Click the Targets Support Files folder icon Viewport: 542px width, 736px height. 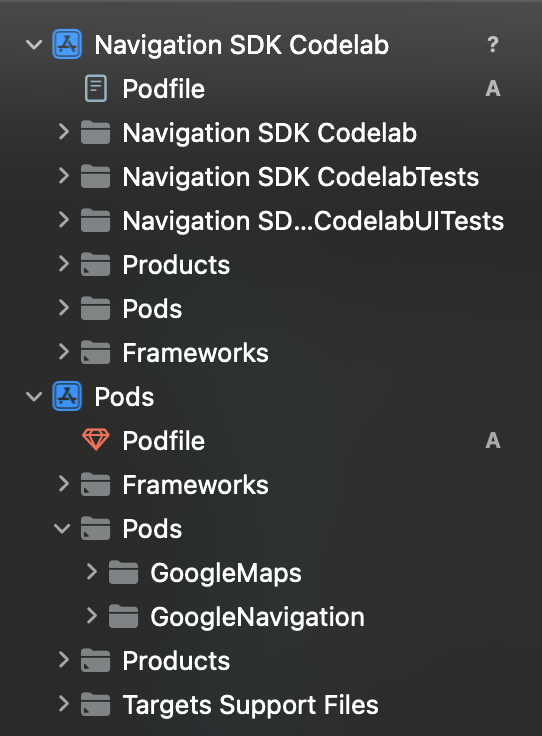[95, 705]
